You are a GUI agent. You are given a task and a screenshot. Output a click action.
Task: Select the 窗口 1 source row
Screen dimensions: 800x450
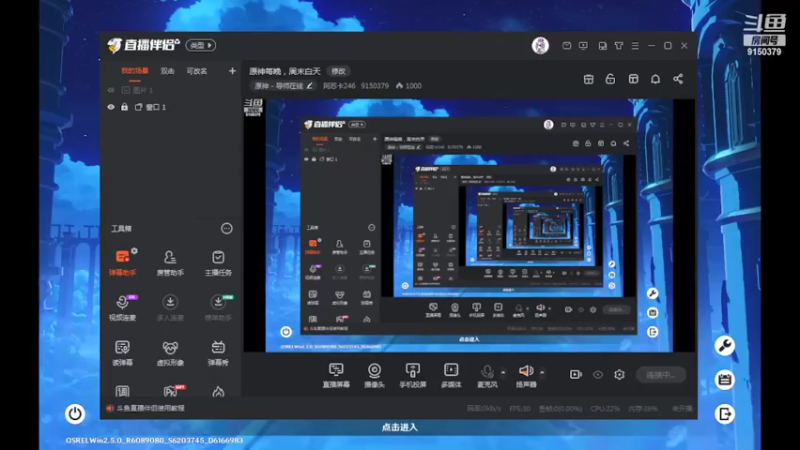point(170,107)
